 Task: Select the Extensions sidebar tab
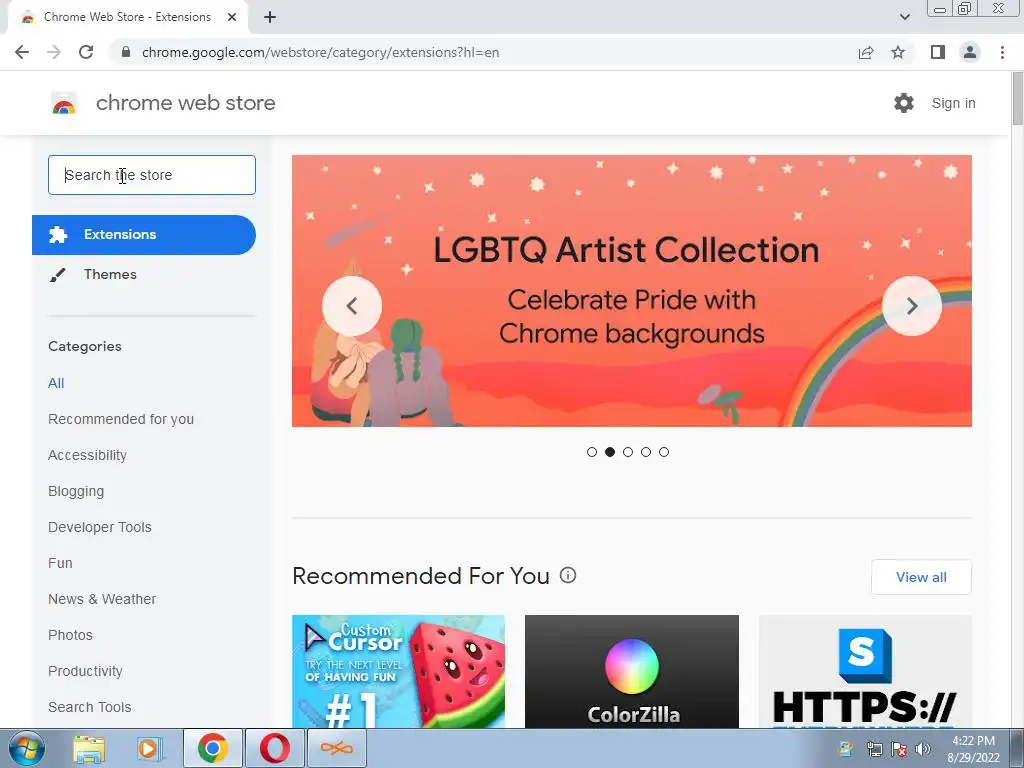[x=144, y=234]
